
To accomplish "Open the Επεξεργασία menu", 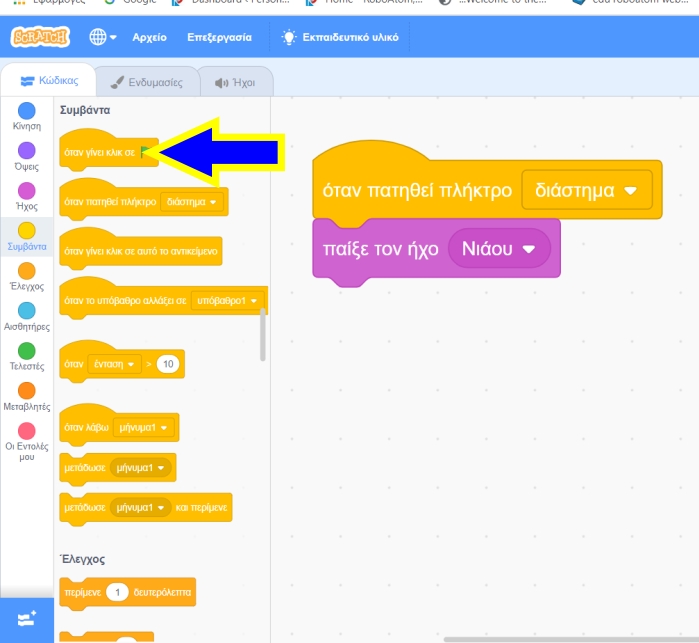I will pyautogui.click(x=219, y=37).
